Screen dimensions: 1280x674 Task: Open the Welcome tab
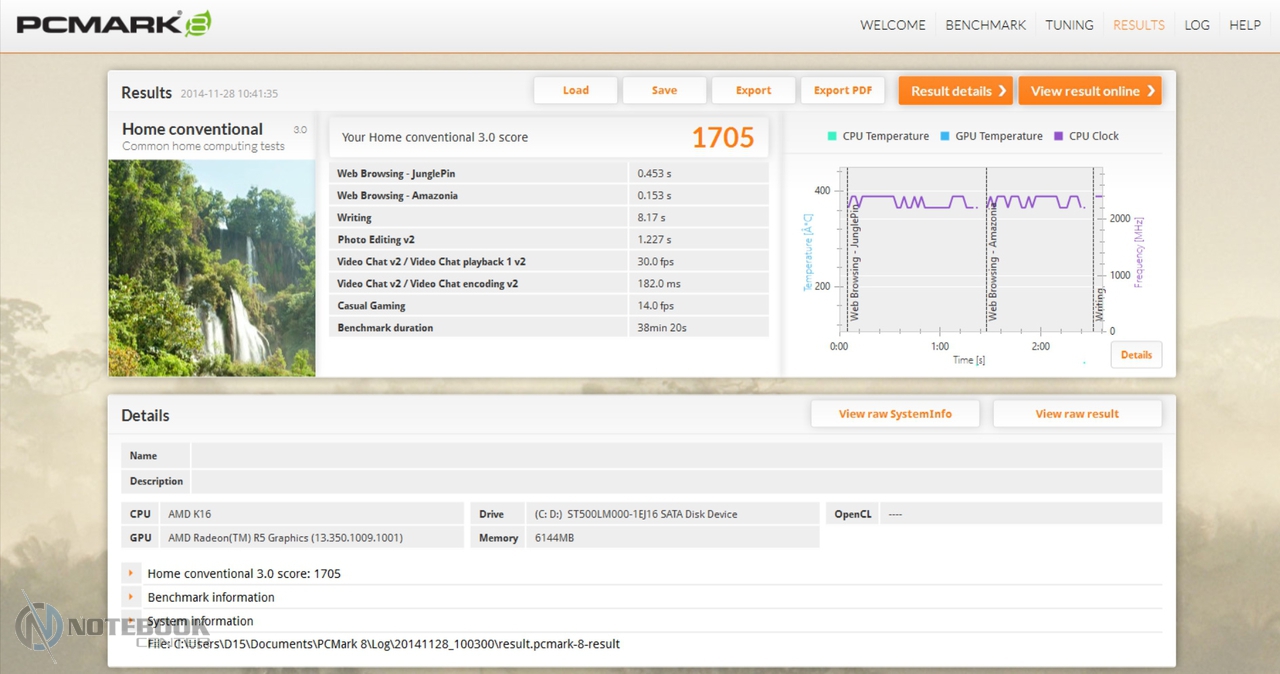tap(892, 25)
